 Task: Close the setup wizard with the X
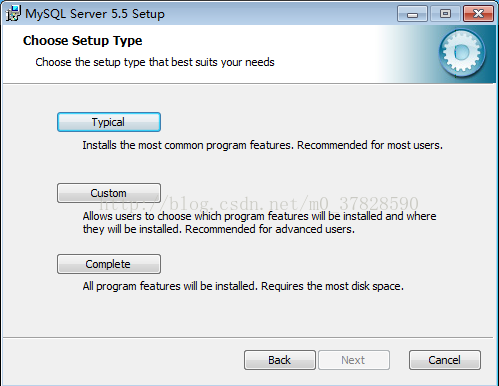coord(478,14)
